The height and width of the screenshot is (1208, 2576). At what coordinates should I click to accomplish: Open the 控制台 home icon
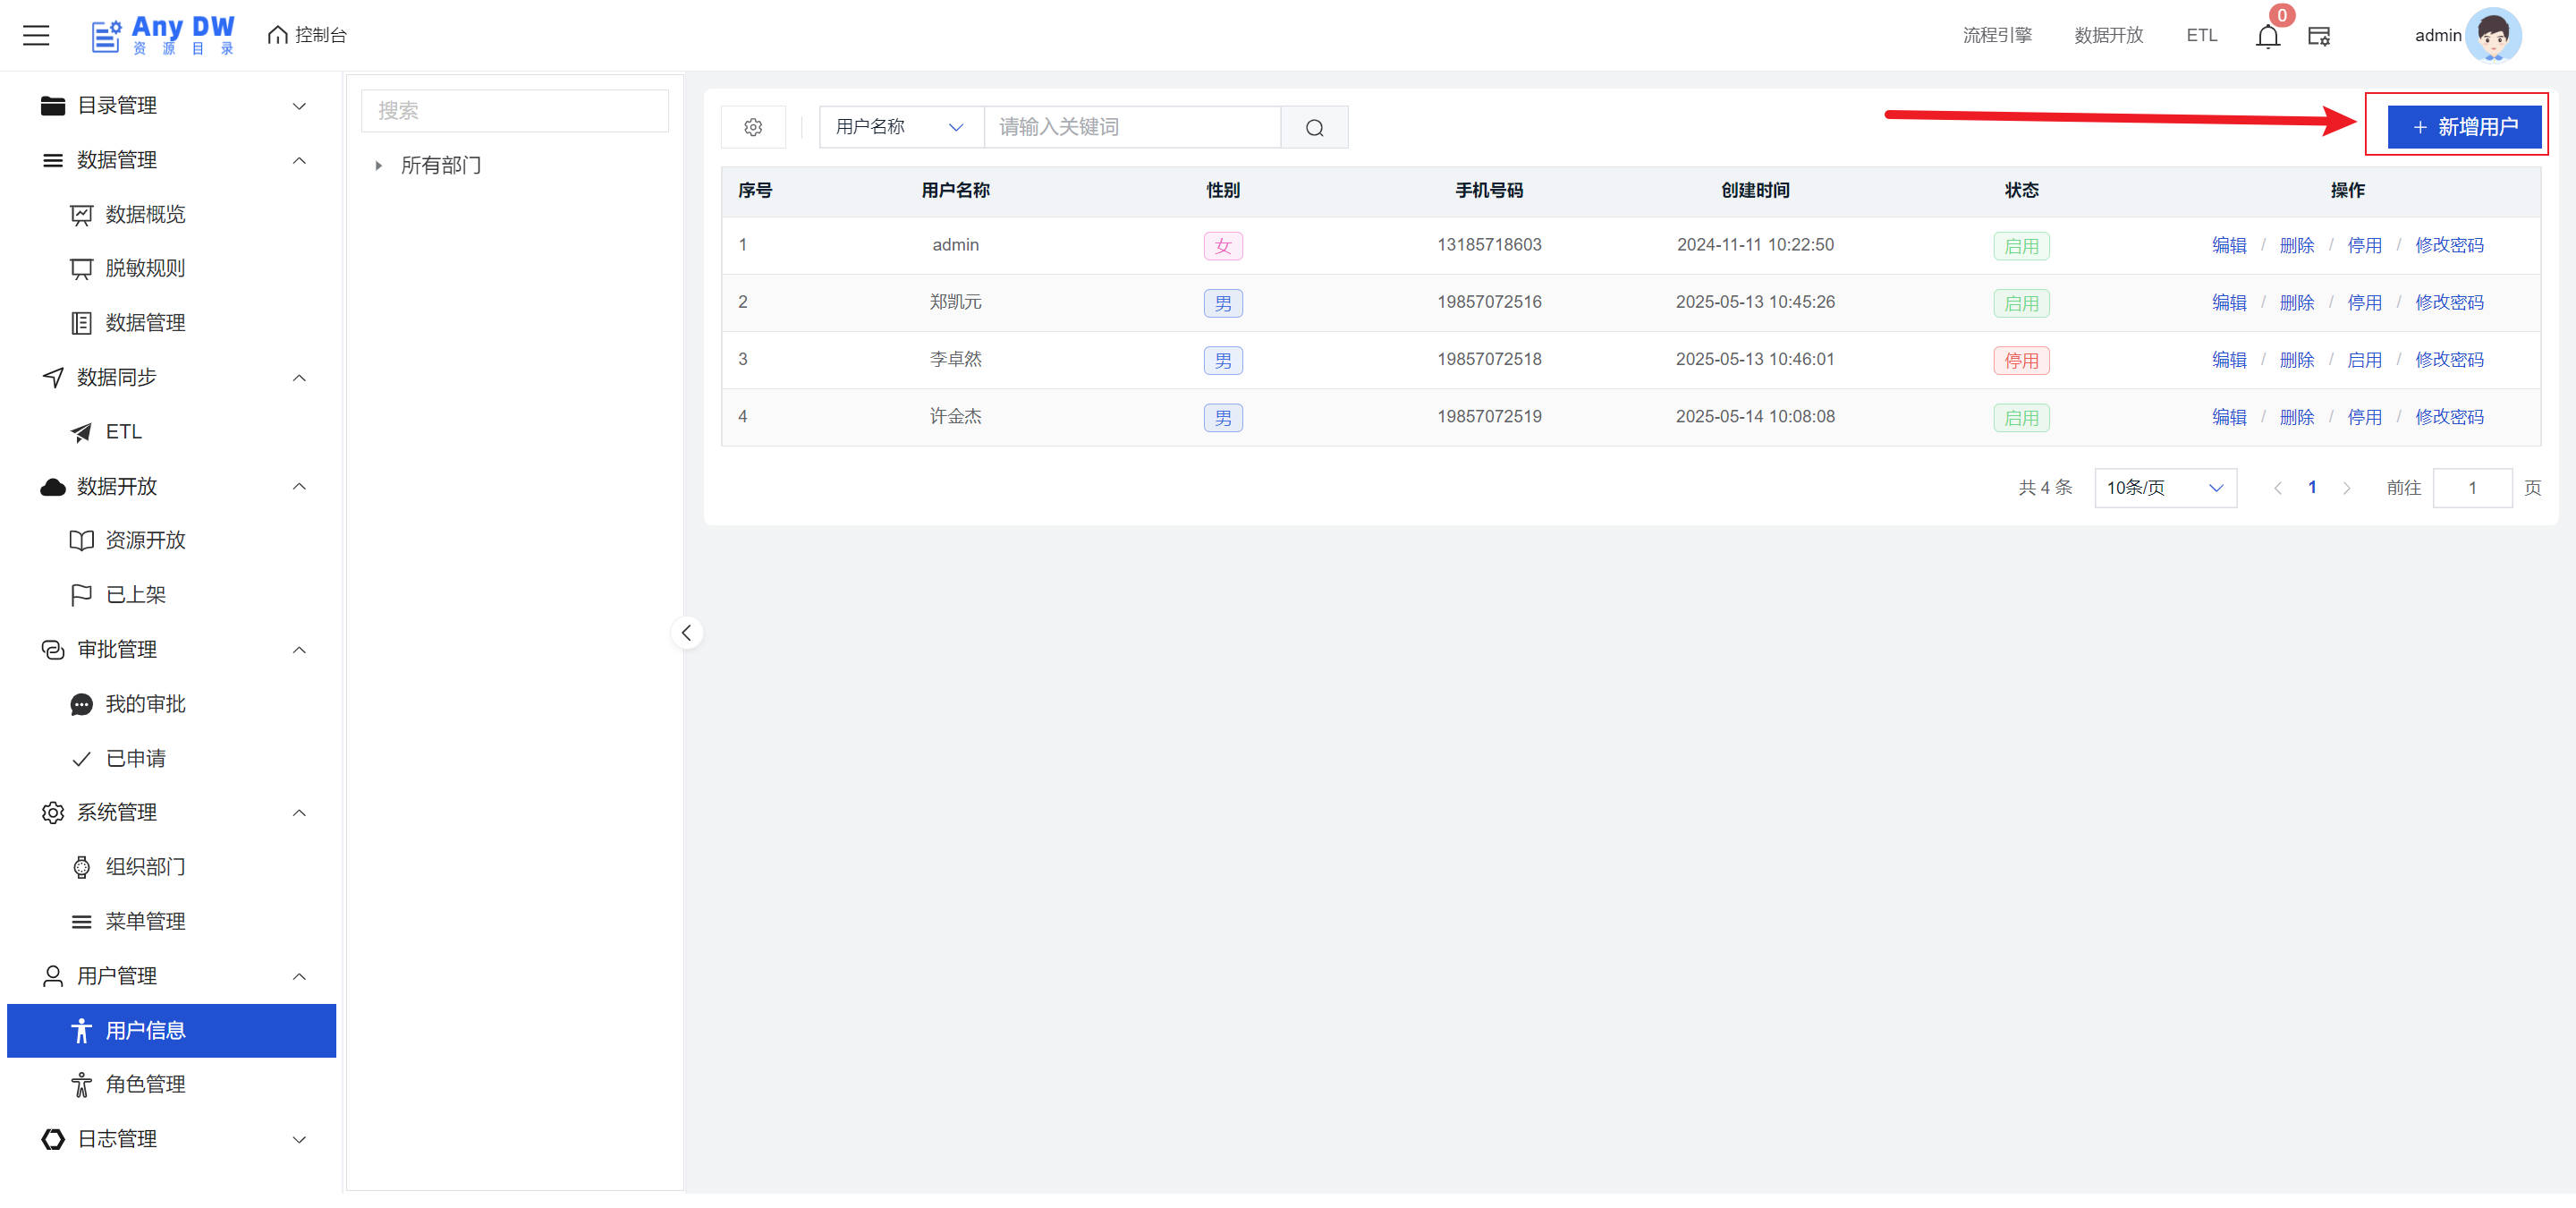click(x=278, y=35)
